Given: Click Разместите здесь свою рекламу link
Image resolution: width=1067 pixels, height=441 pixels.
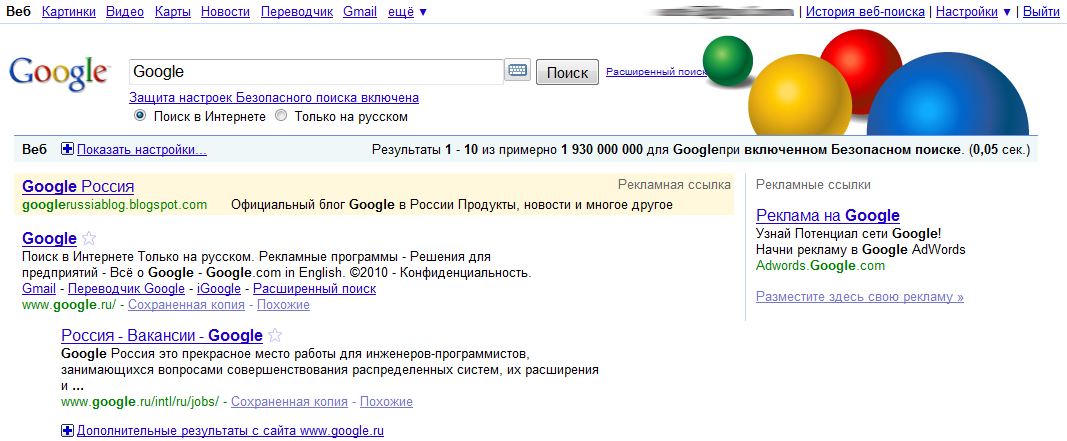Looking at the screenshot, I should [860, 297].
